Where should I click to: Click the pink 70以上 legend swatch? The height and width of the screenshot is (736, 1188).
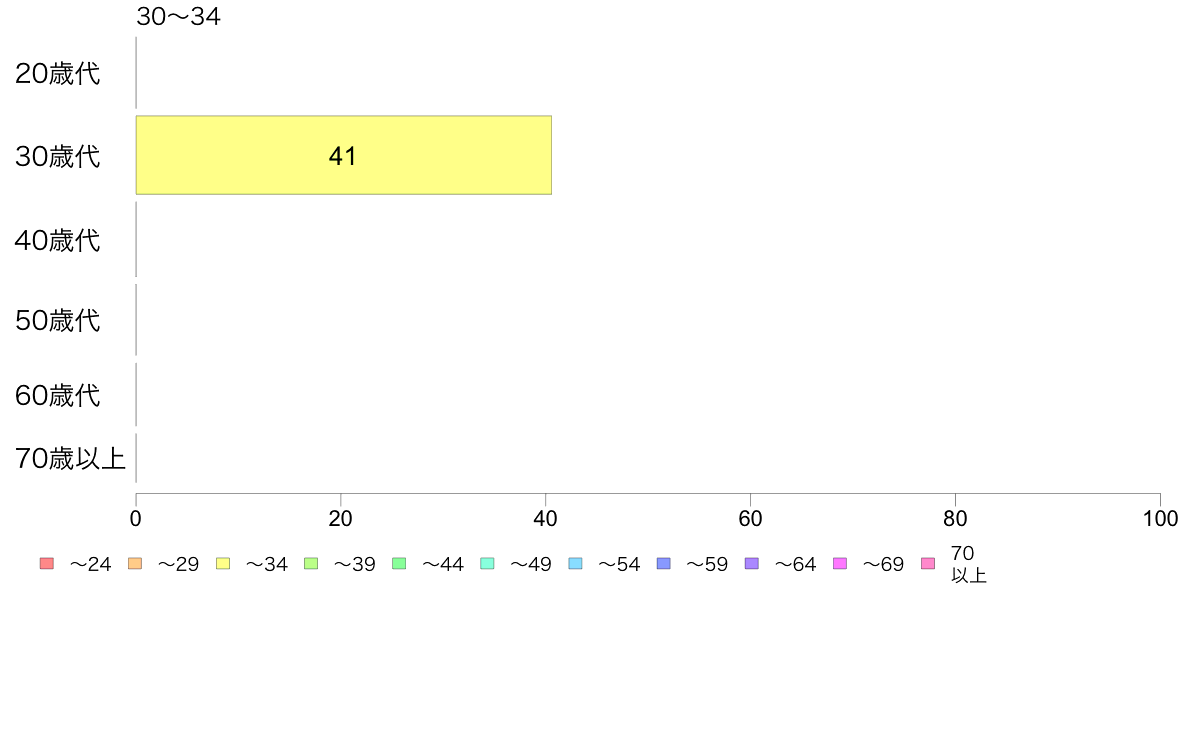[x=928, y=563]
